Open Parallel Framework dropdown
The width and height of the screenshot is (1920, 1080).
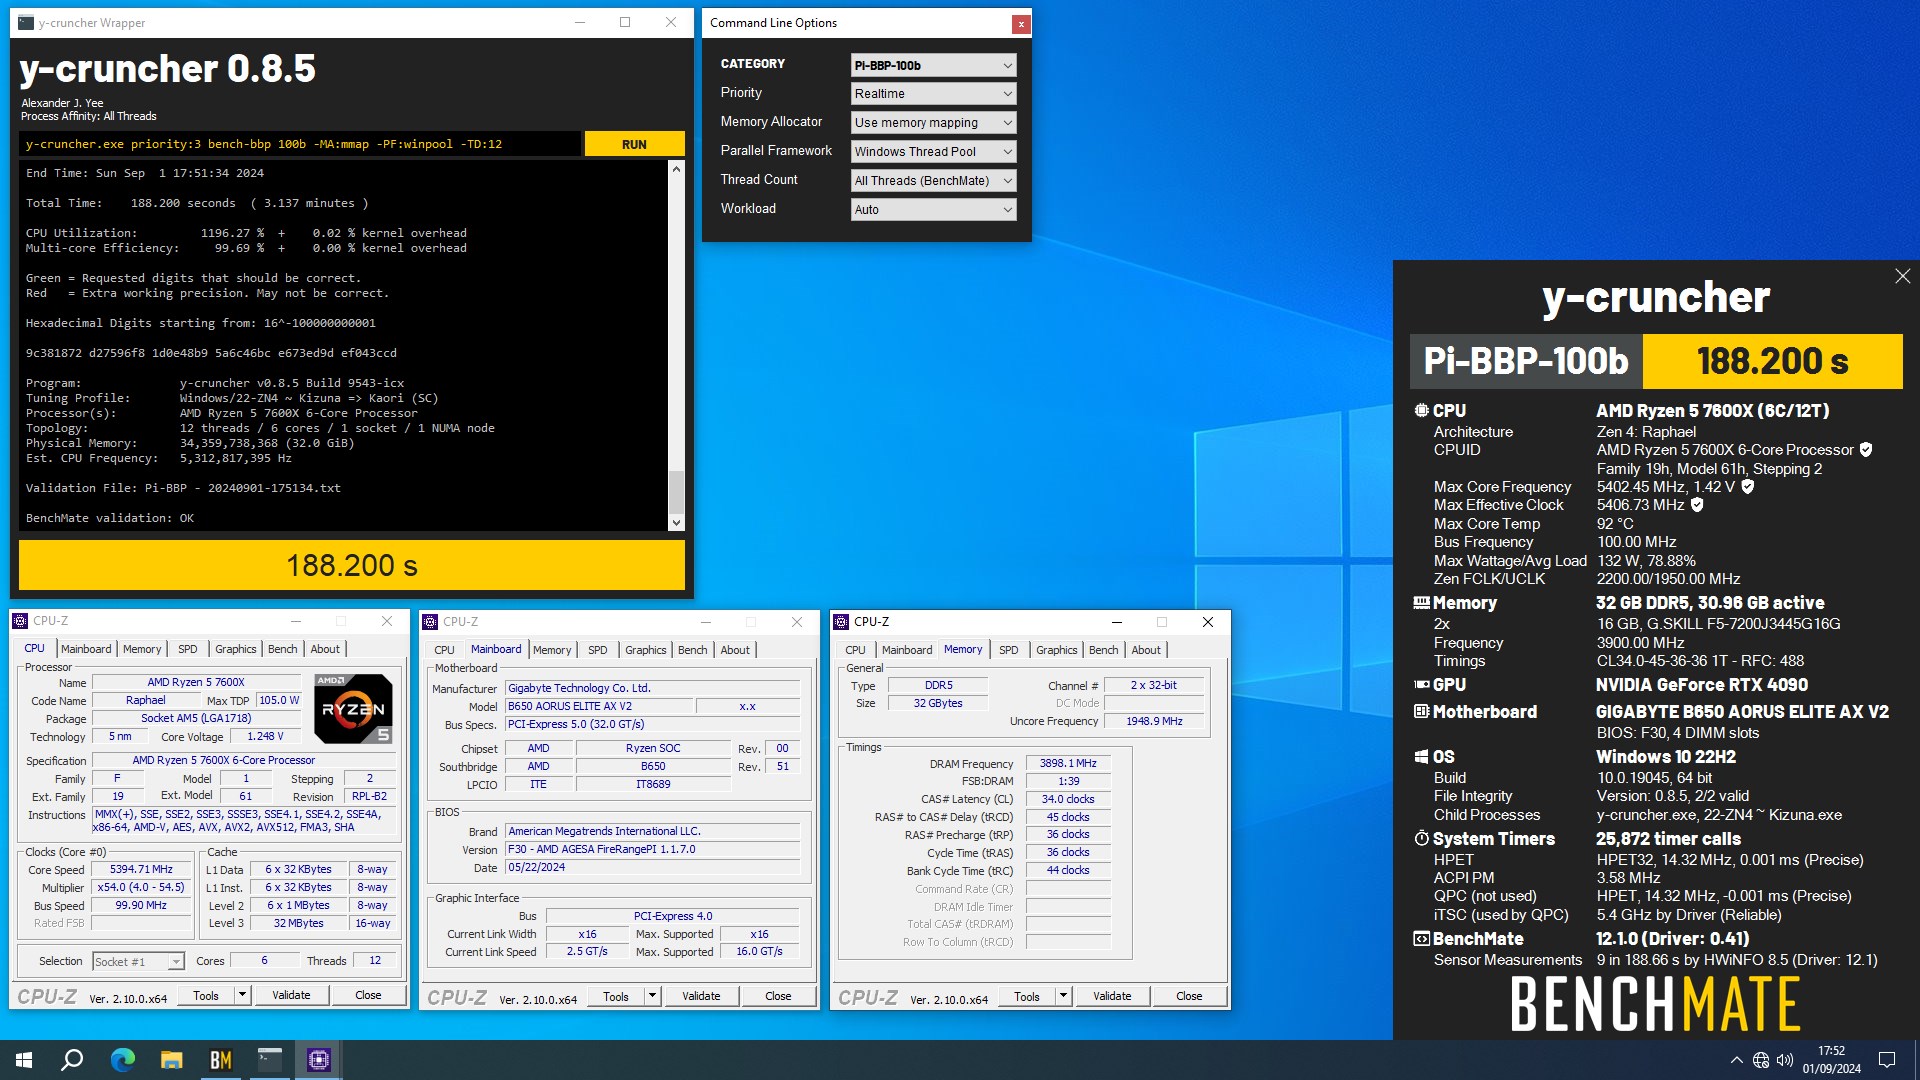933,152
